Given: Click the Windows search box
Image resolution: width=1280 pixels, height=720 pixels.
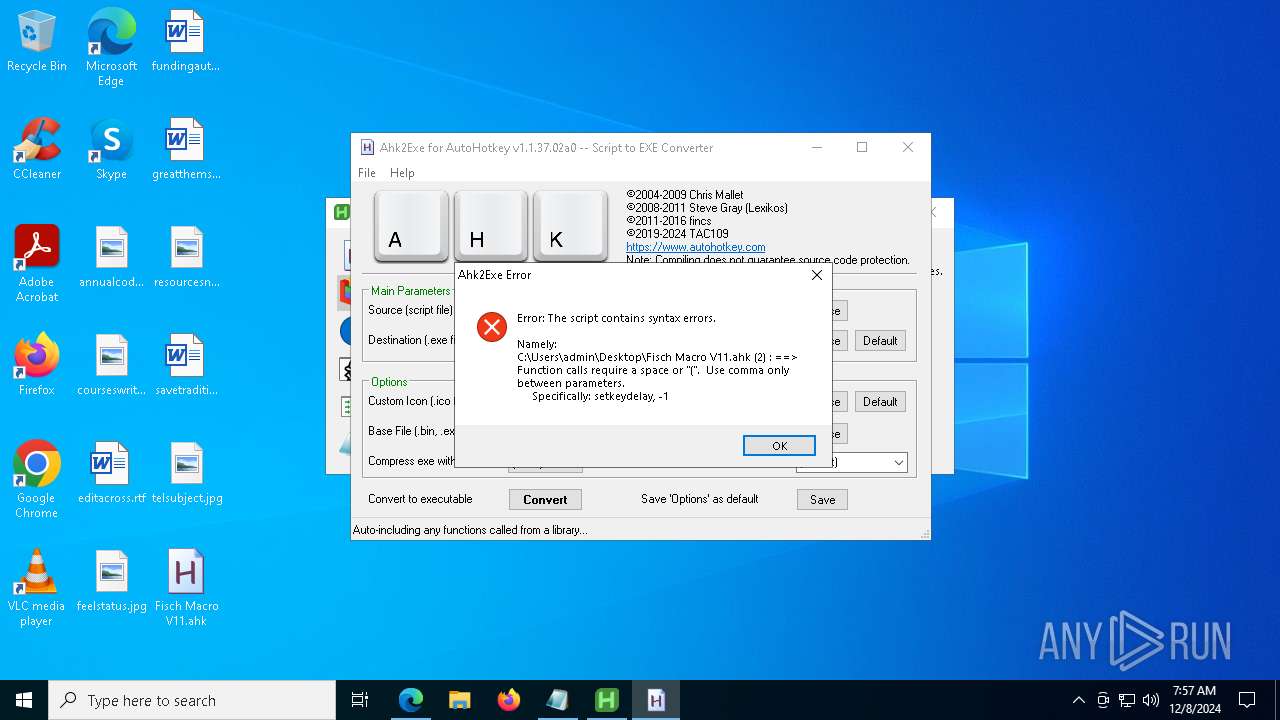Looking at the screenshot, I should click(192, 700).
